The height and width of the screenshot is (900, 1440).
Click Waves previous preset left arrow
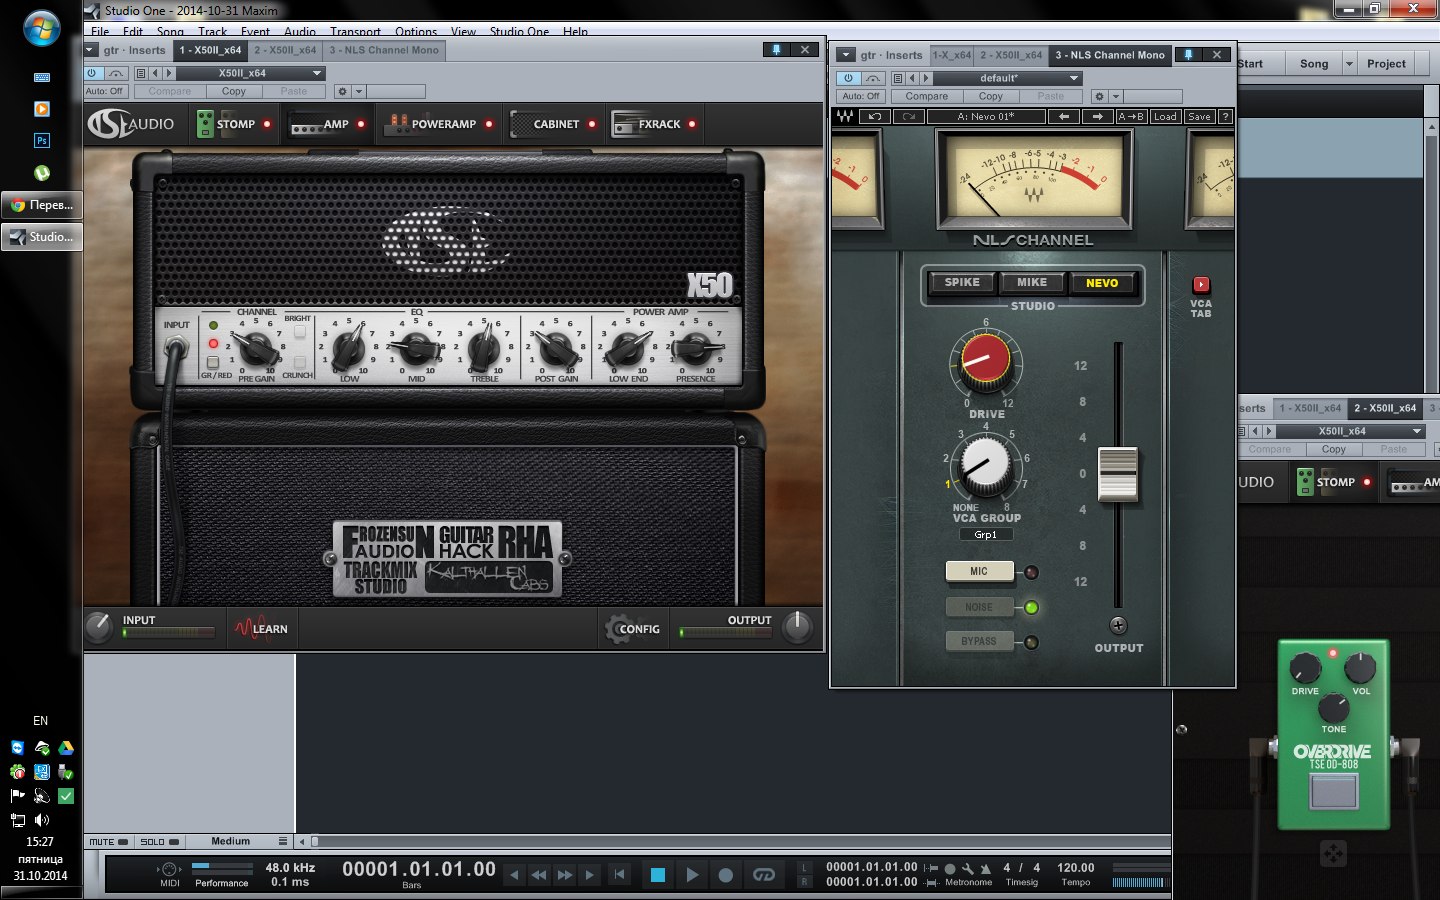(x=1065, y=116)
